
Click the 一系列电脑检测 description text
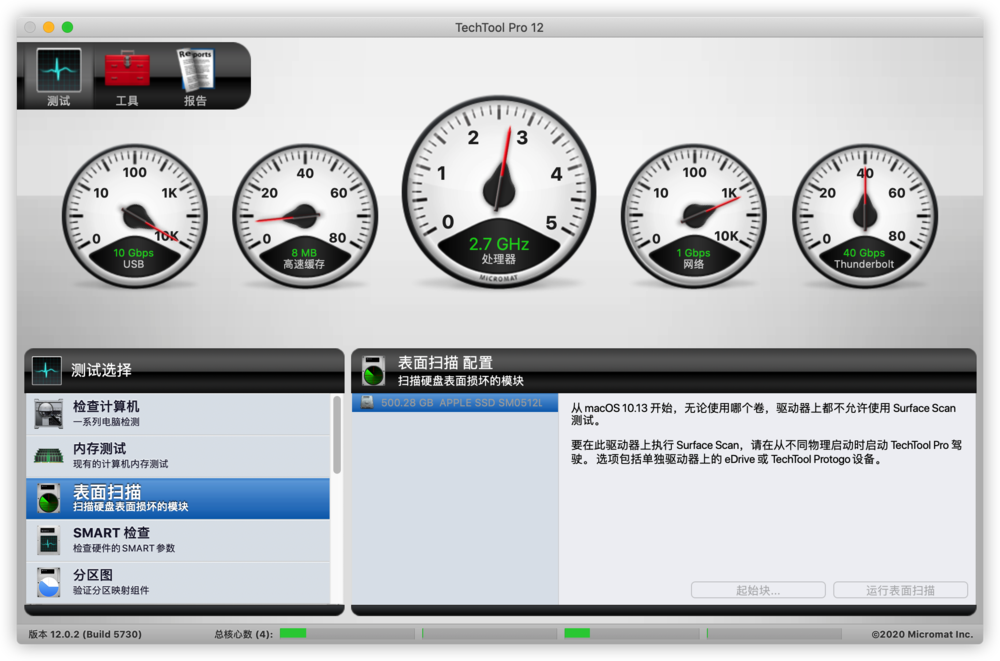pyautogui.click(x=106, y=422)
